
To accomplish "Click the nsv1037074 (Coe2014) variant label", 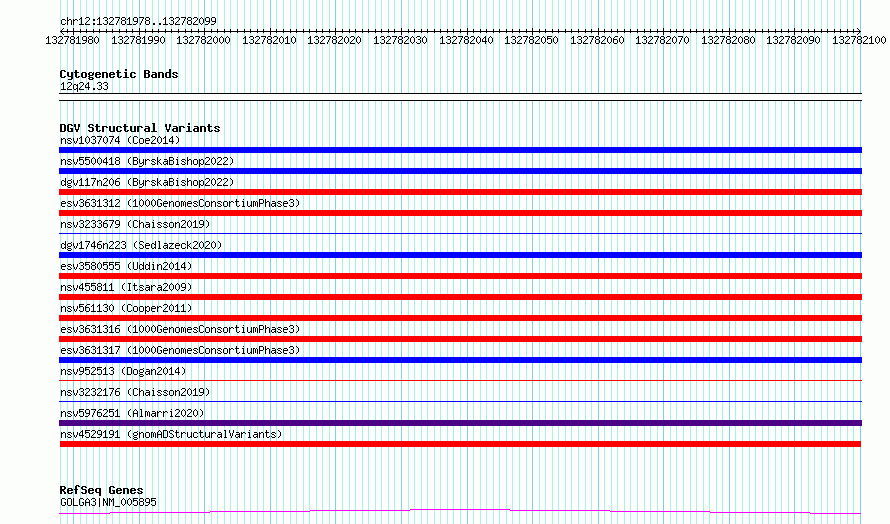I will coord(120,140).
